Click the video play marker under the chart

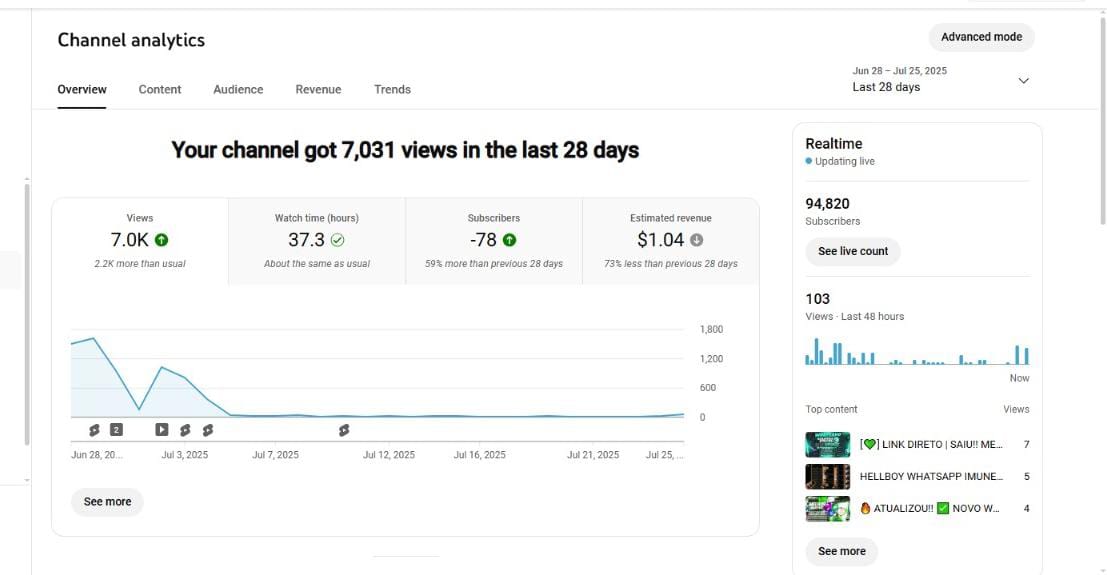click(162, 430)
